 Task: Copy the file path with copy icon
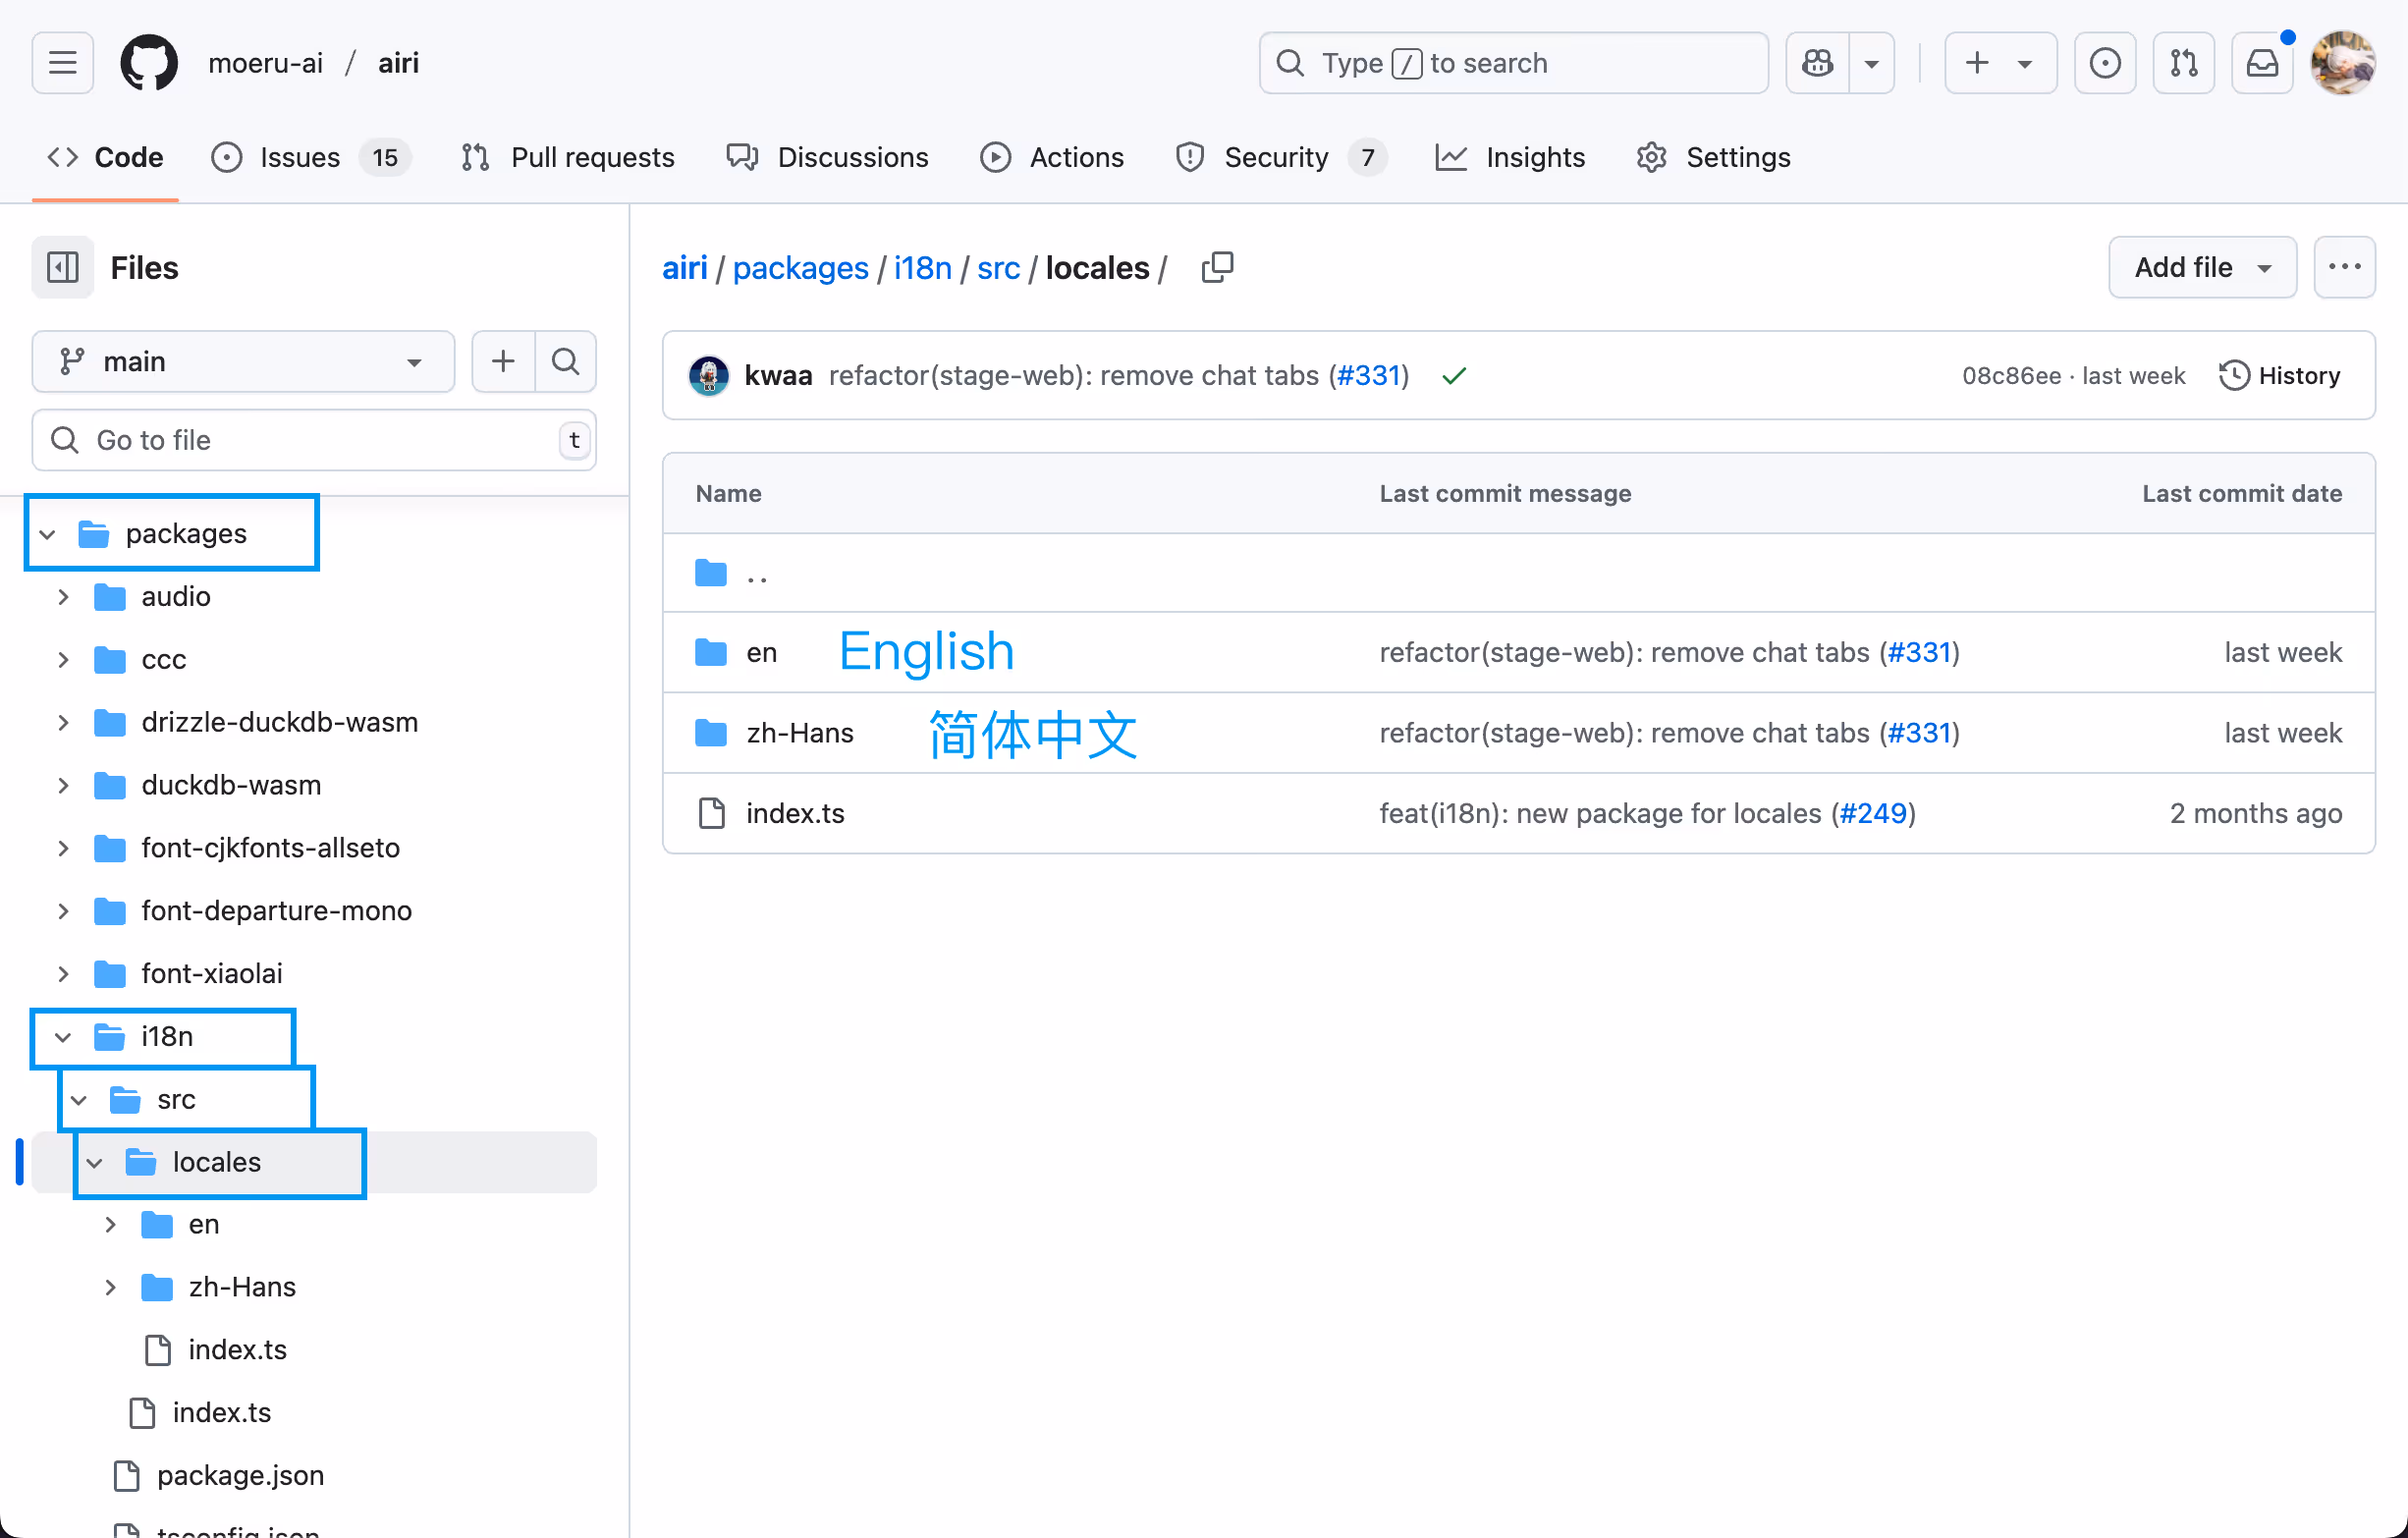point(1217,267)
